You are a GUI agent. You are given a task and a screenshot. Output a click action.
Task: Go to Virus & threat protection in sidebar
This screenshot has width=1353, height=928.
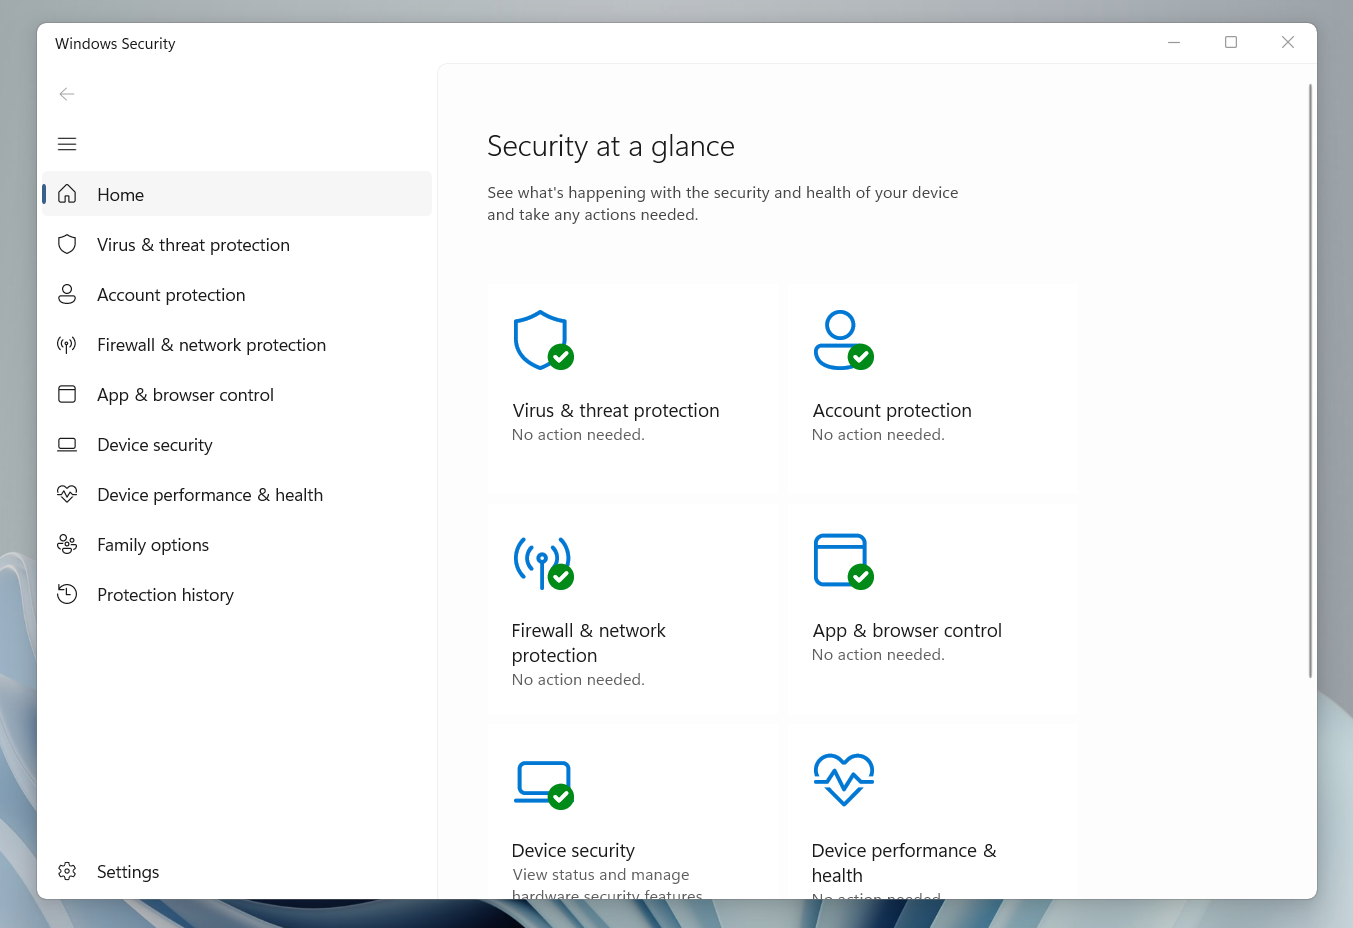[193, 245]
